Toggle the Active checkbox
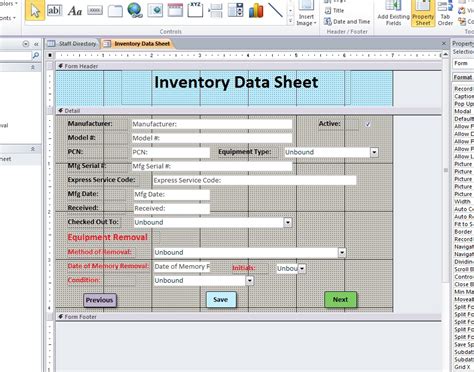Viewport: 474px width, 372px height. point(368,124)
